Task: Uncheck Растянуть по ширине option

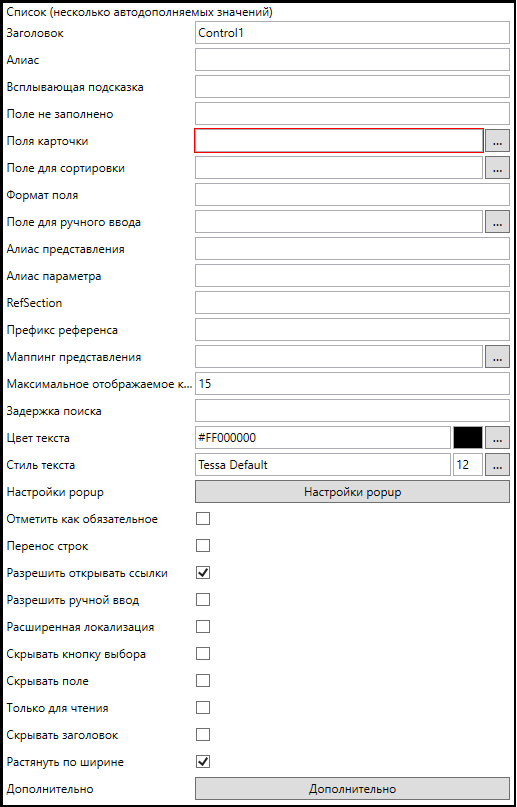Action: click(x=203, y=762)
